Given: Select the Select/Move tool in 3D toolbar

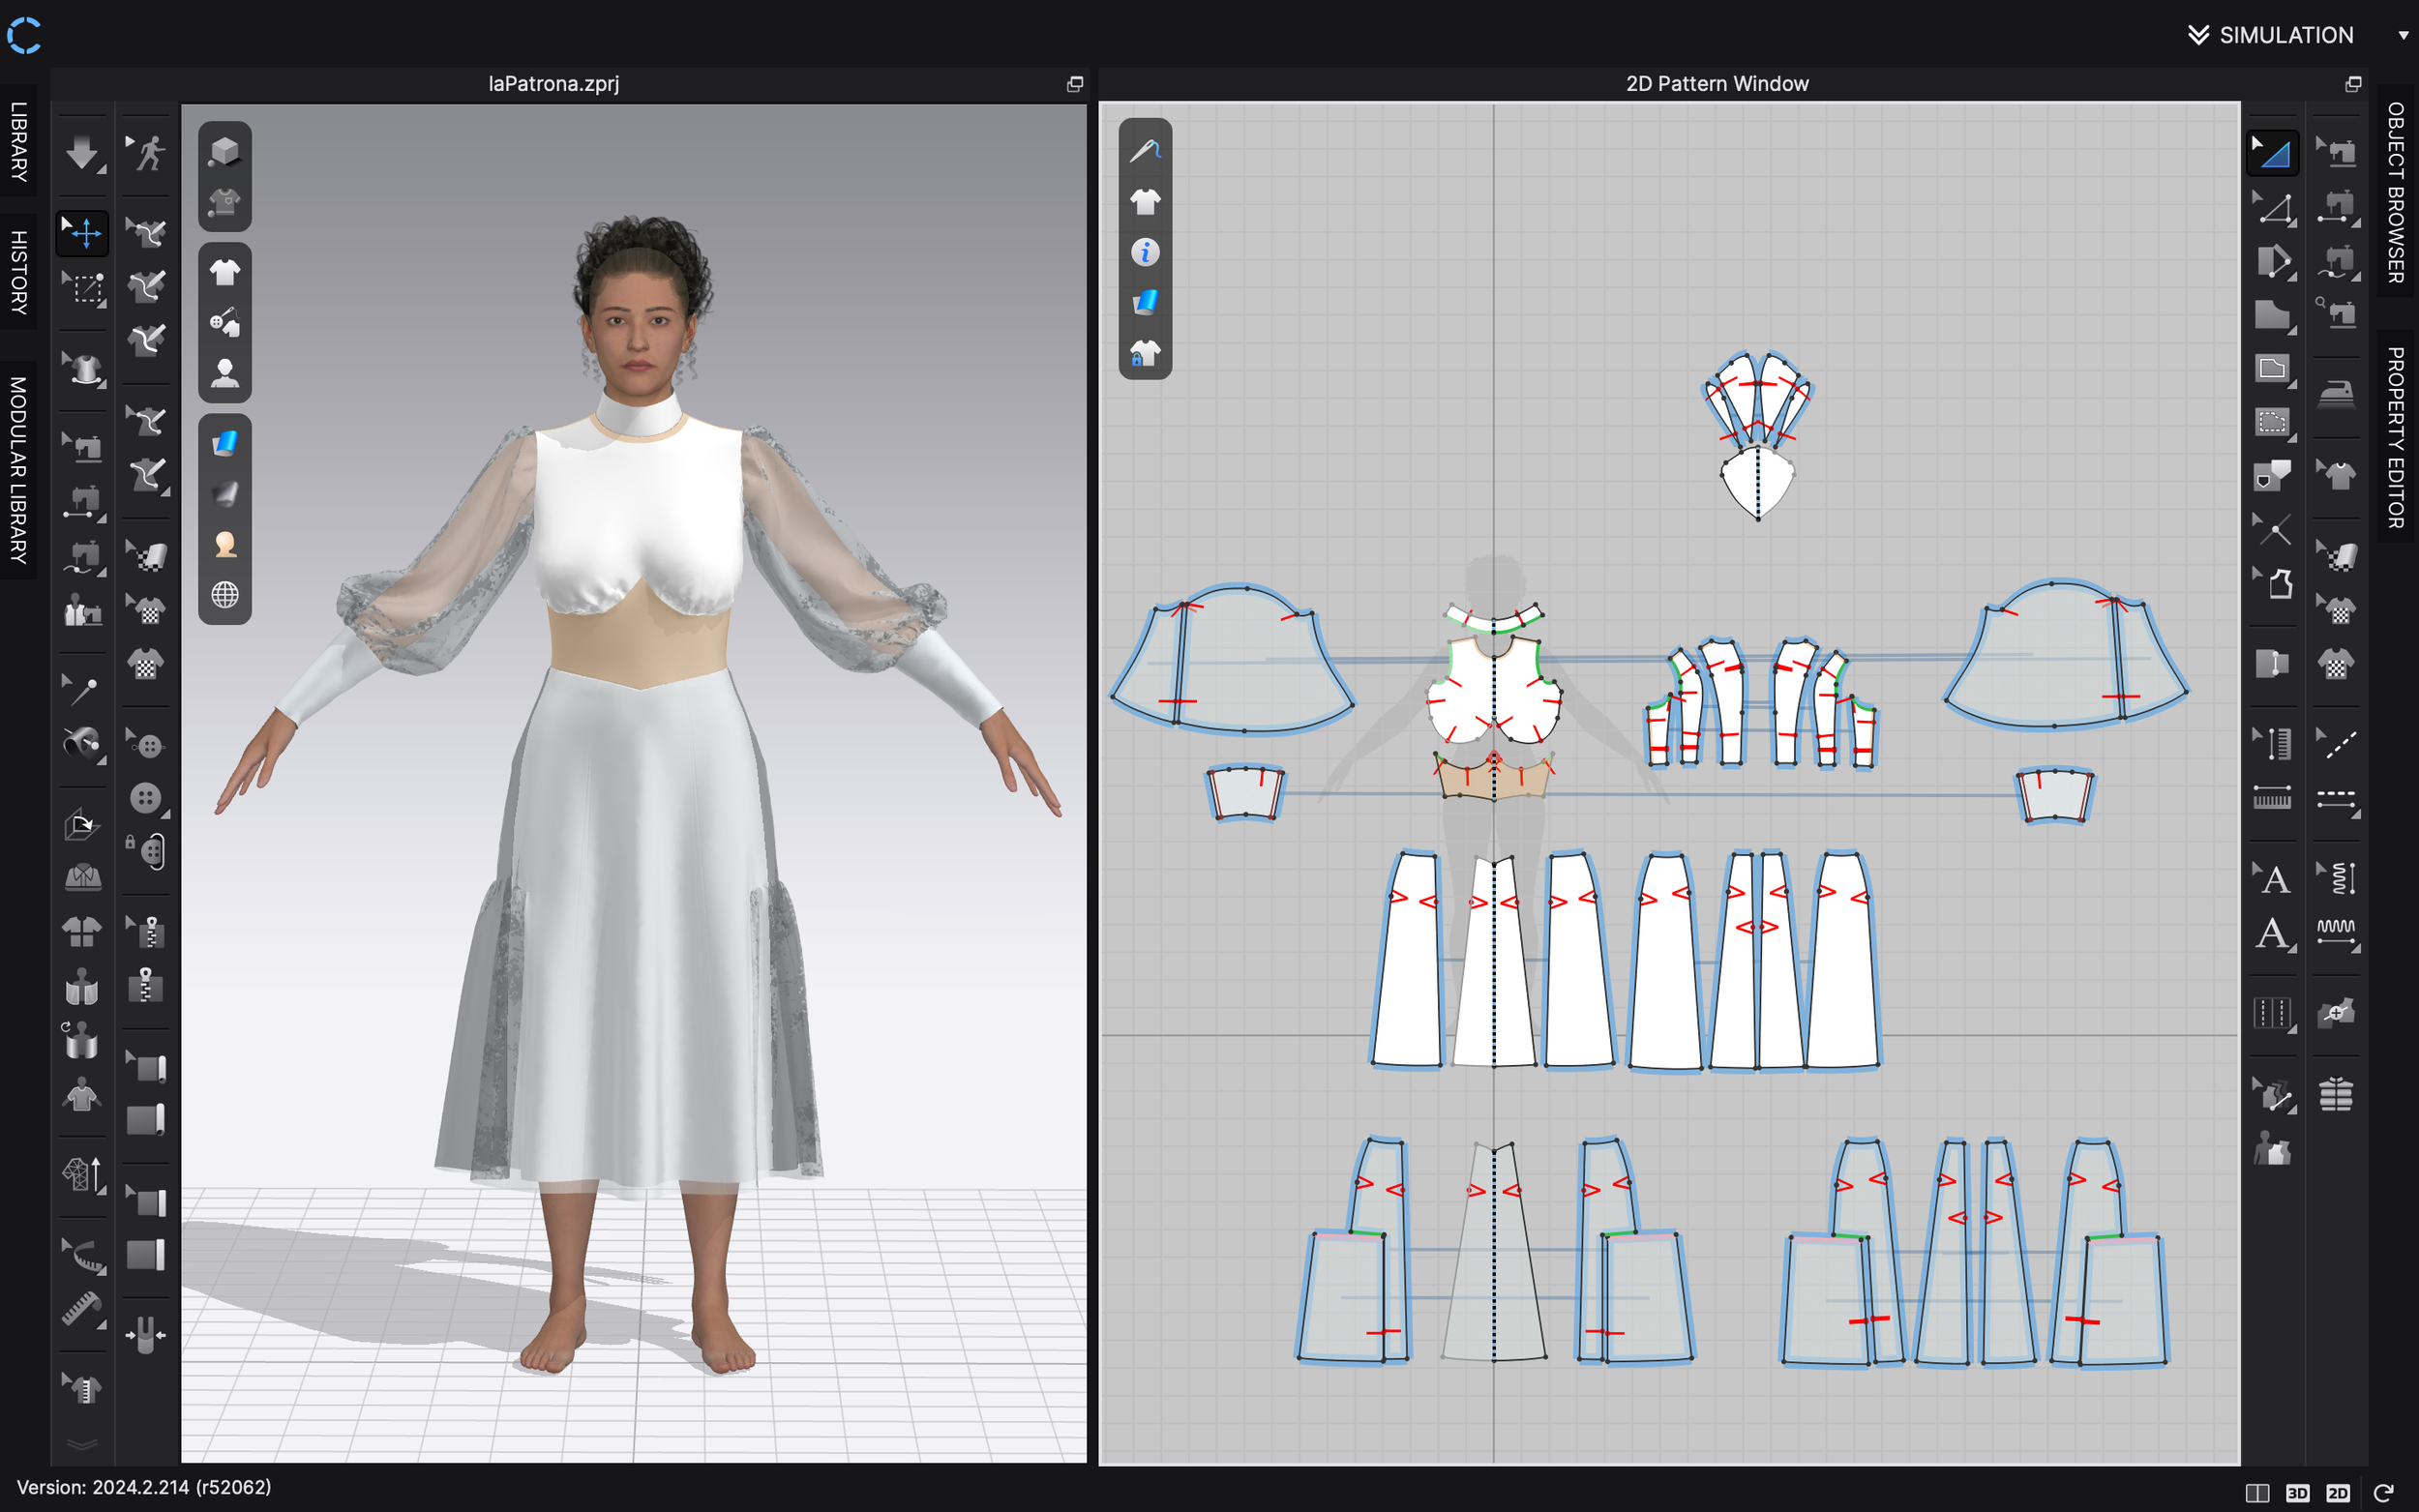Looking at the screenshot, I should 83,233.
